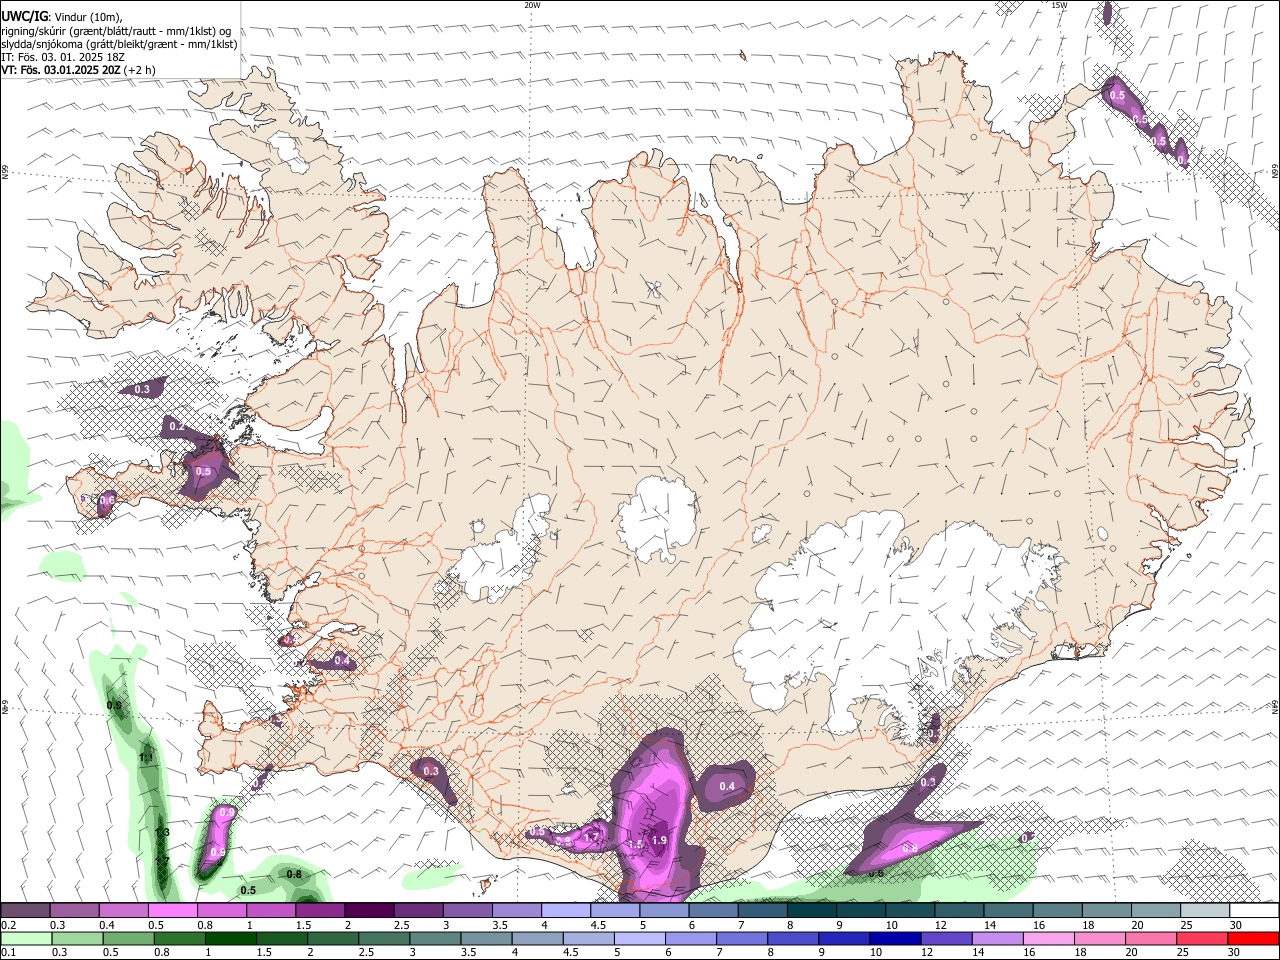This screenshot has height=960, width=1280.
Task: Choose the grey-green 3 rain-scale swatch
Action: coord(435,938)
